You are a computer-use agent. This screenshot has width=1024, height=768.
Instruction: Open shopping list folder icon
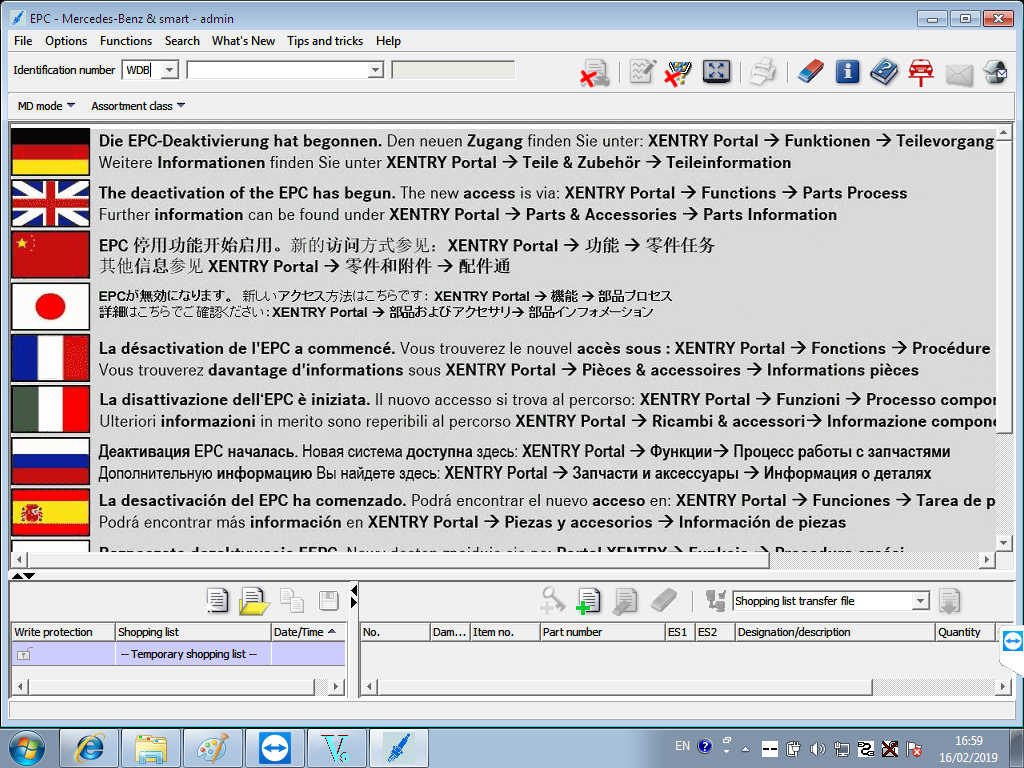[x=253, y=601]
